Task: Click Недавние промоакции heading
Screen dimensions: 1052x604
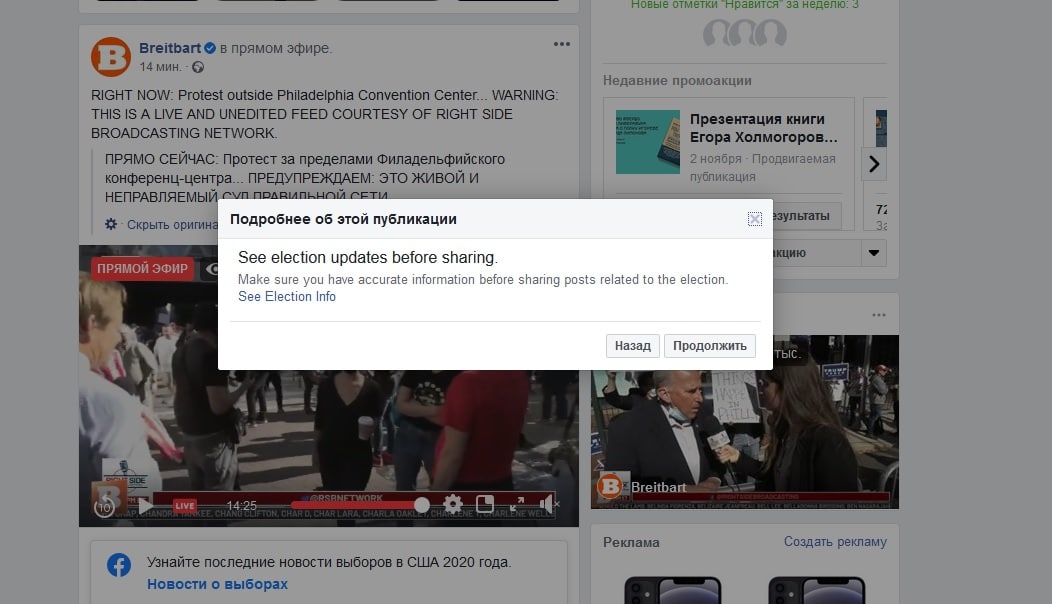Action: pyautogui.click(x=677, y=81)
